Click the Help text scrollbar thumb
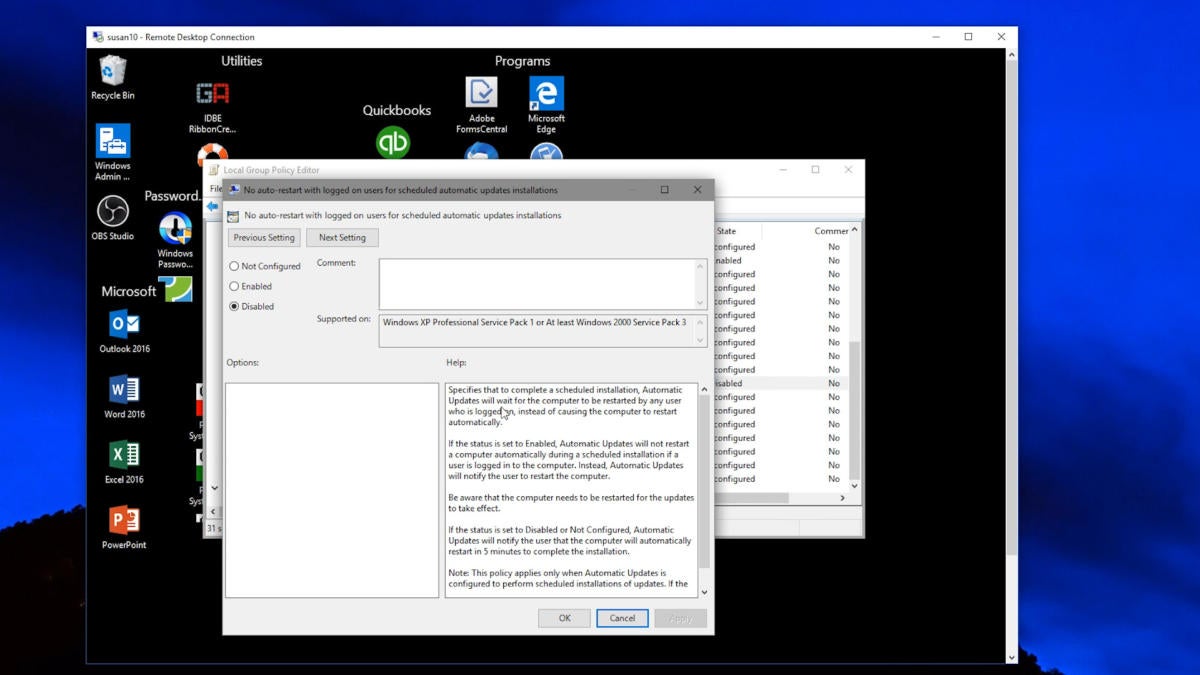The width and height of the screenshot is (1200, 675). coord(704,482)
